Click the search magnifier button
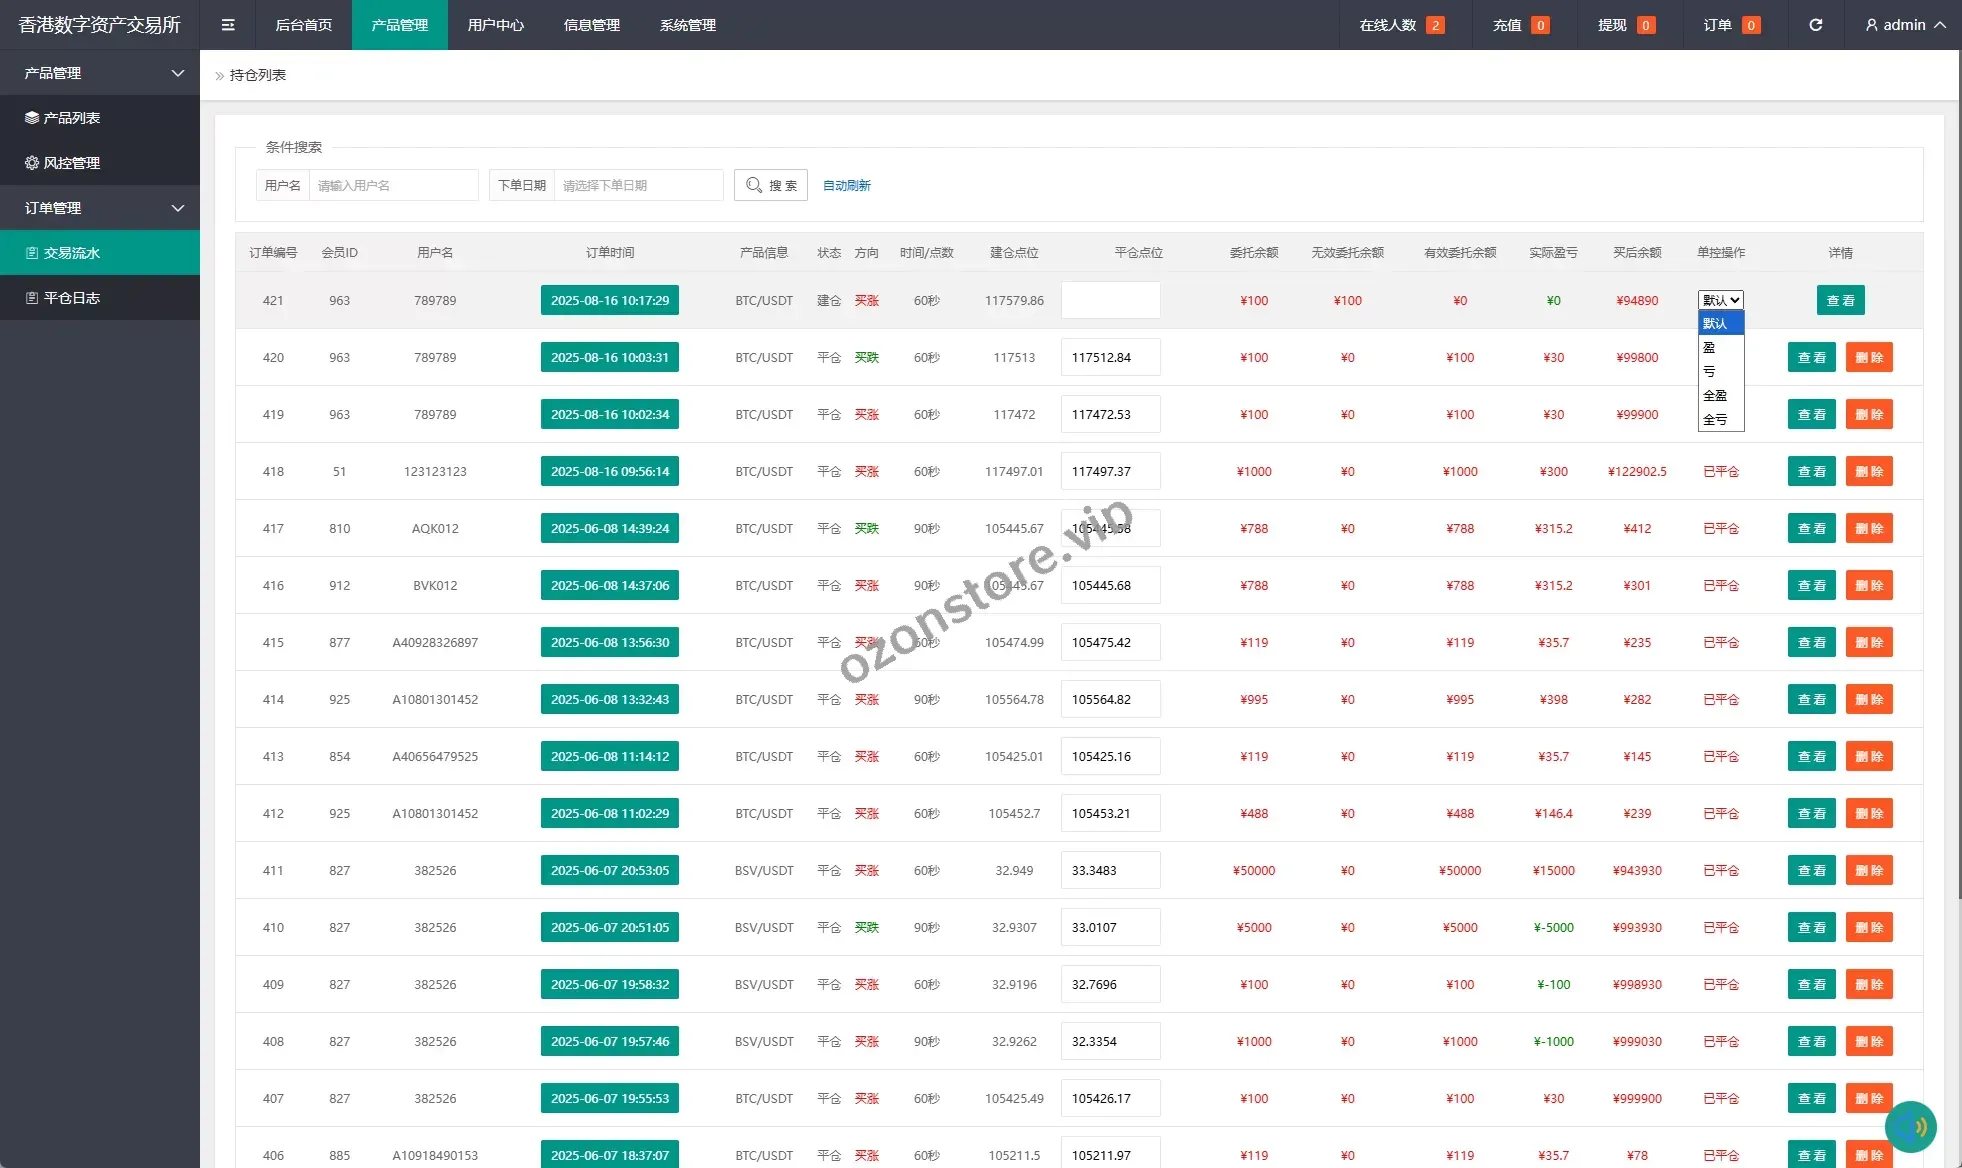The width and height of the screenshot is (1962, 1168). 770,185
